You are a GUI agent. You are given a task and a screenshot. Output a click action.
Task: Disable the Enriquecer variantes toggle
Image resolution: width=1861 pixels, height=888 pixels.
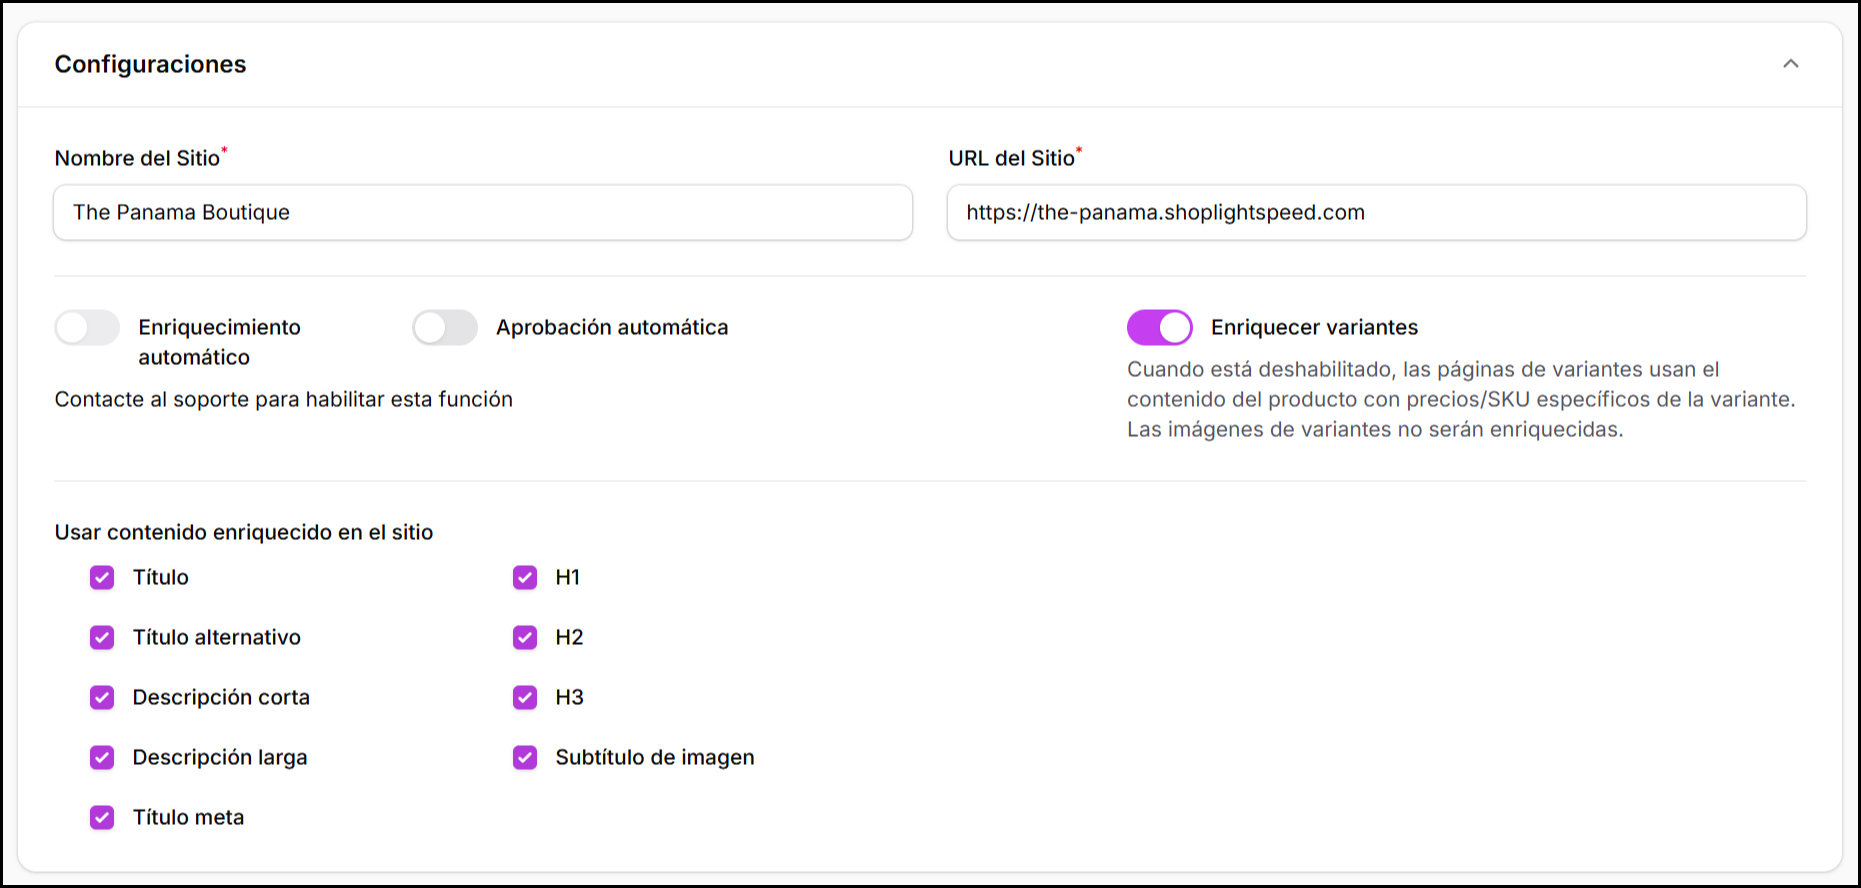coord(1159,328)
